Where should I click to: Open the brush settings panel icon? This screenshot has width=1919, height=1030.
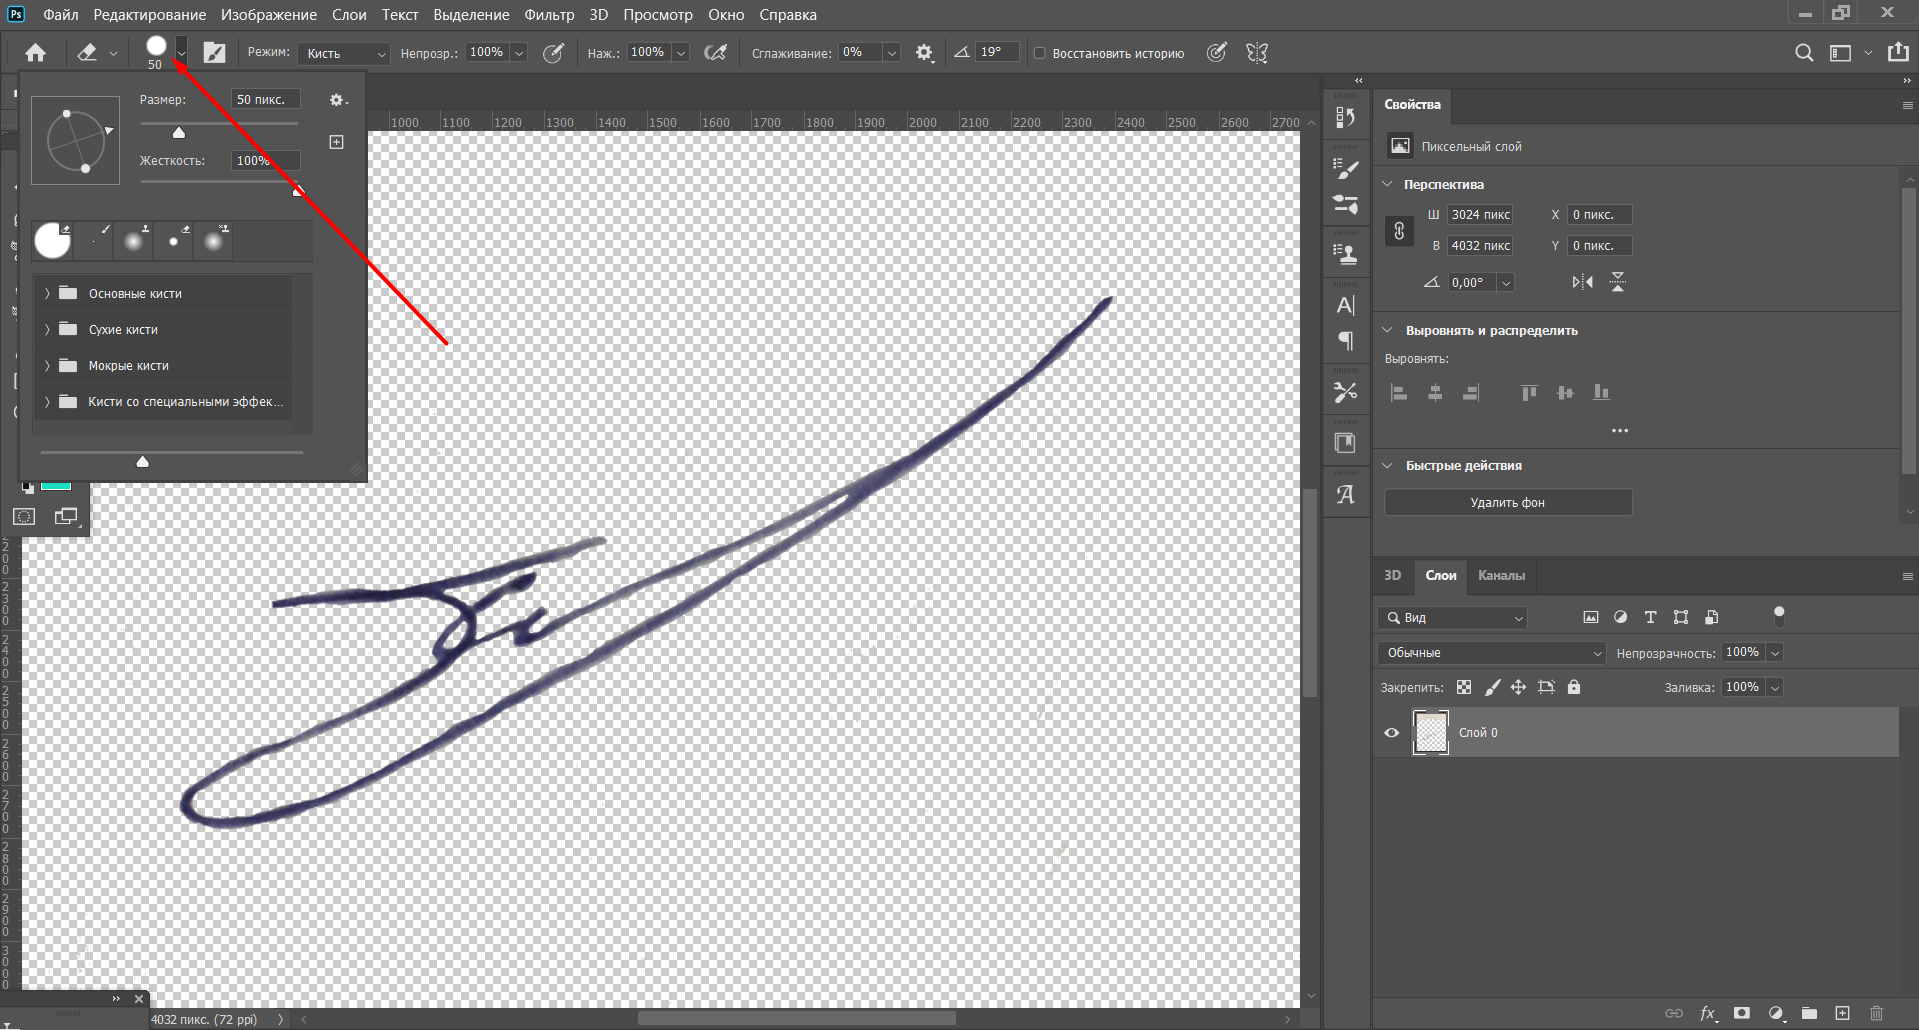(214, 53)
